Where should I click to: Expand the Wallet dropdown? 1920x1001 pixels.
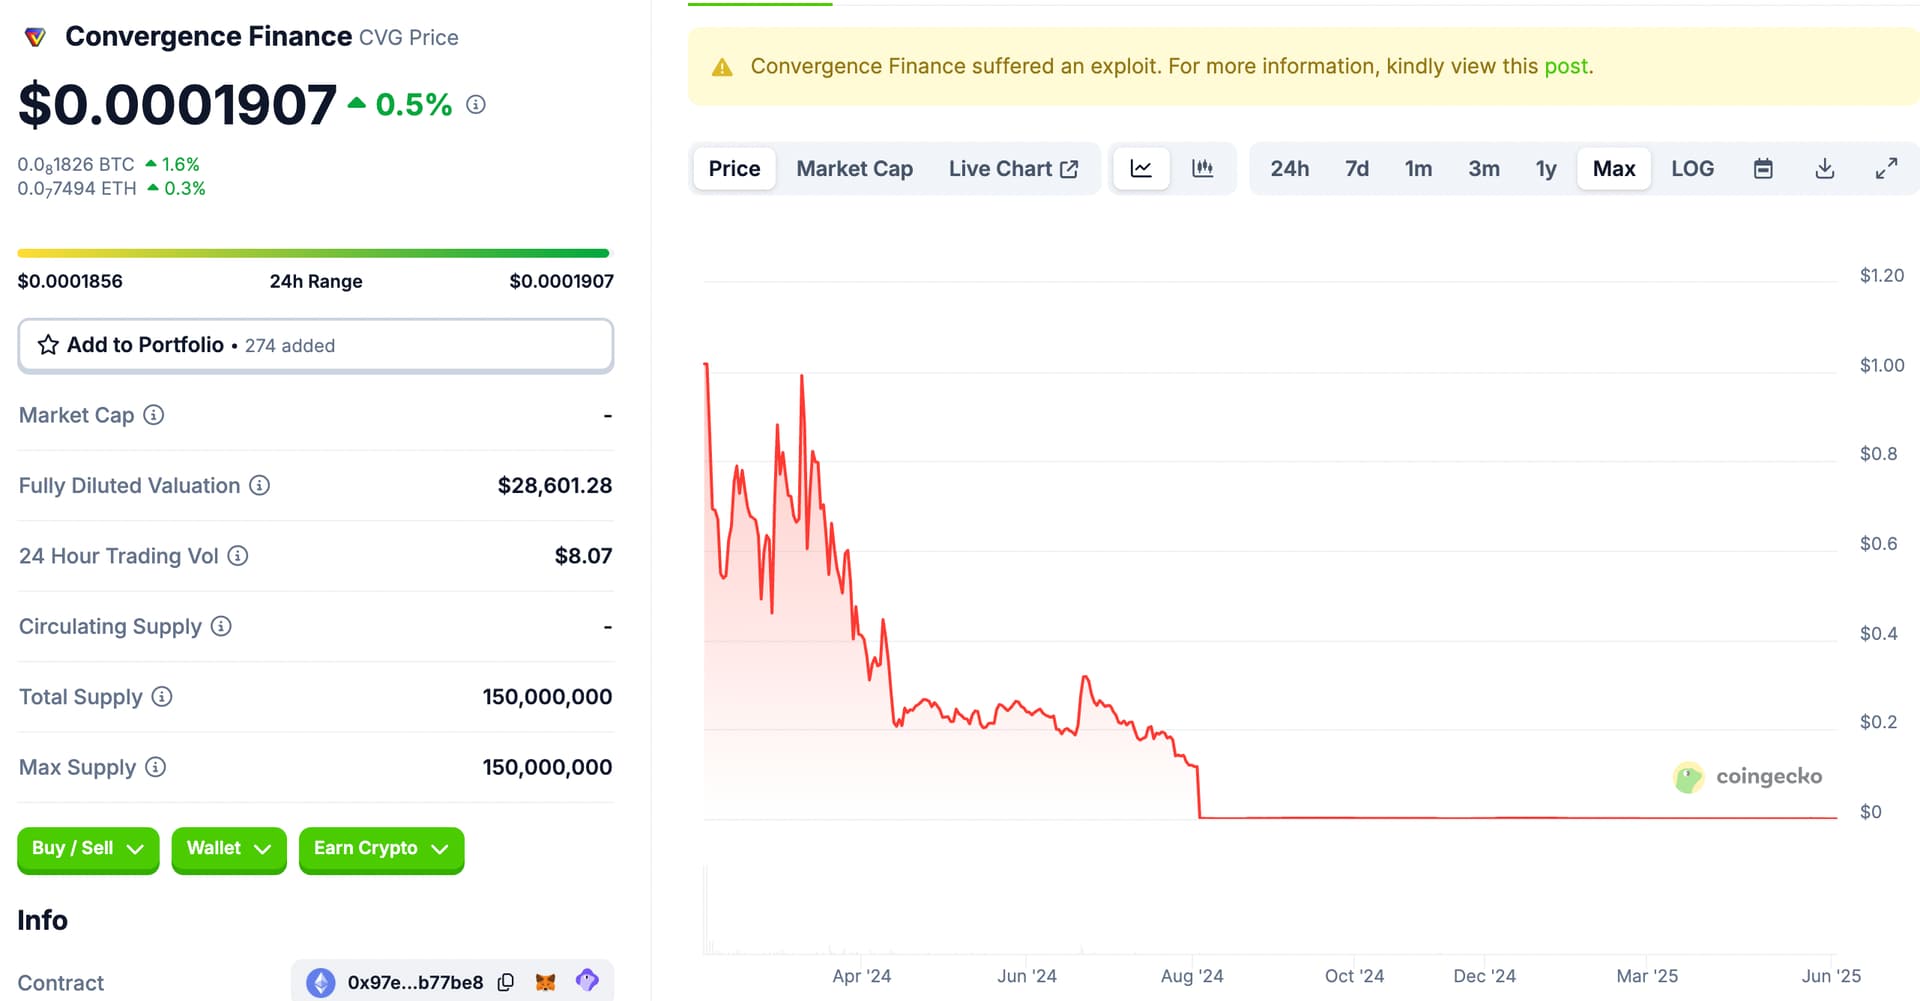[228, 849]
